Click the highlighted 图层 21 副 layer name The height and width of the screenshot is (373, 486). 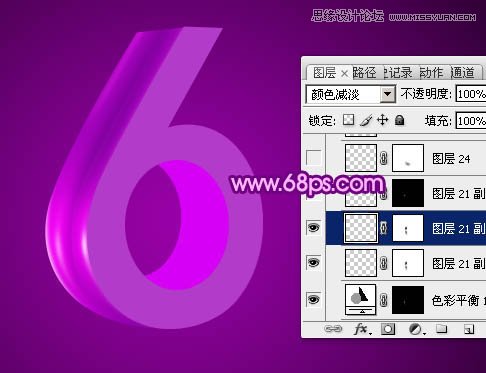point(459,228)
